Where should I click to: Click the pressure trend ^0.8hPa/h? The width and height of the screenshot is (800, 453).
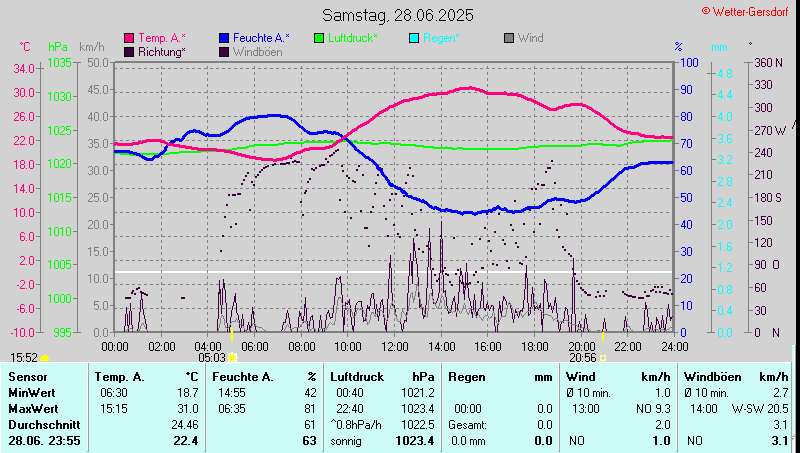pos(356,425)
